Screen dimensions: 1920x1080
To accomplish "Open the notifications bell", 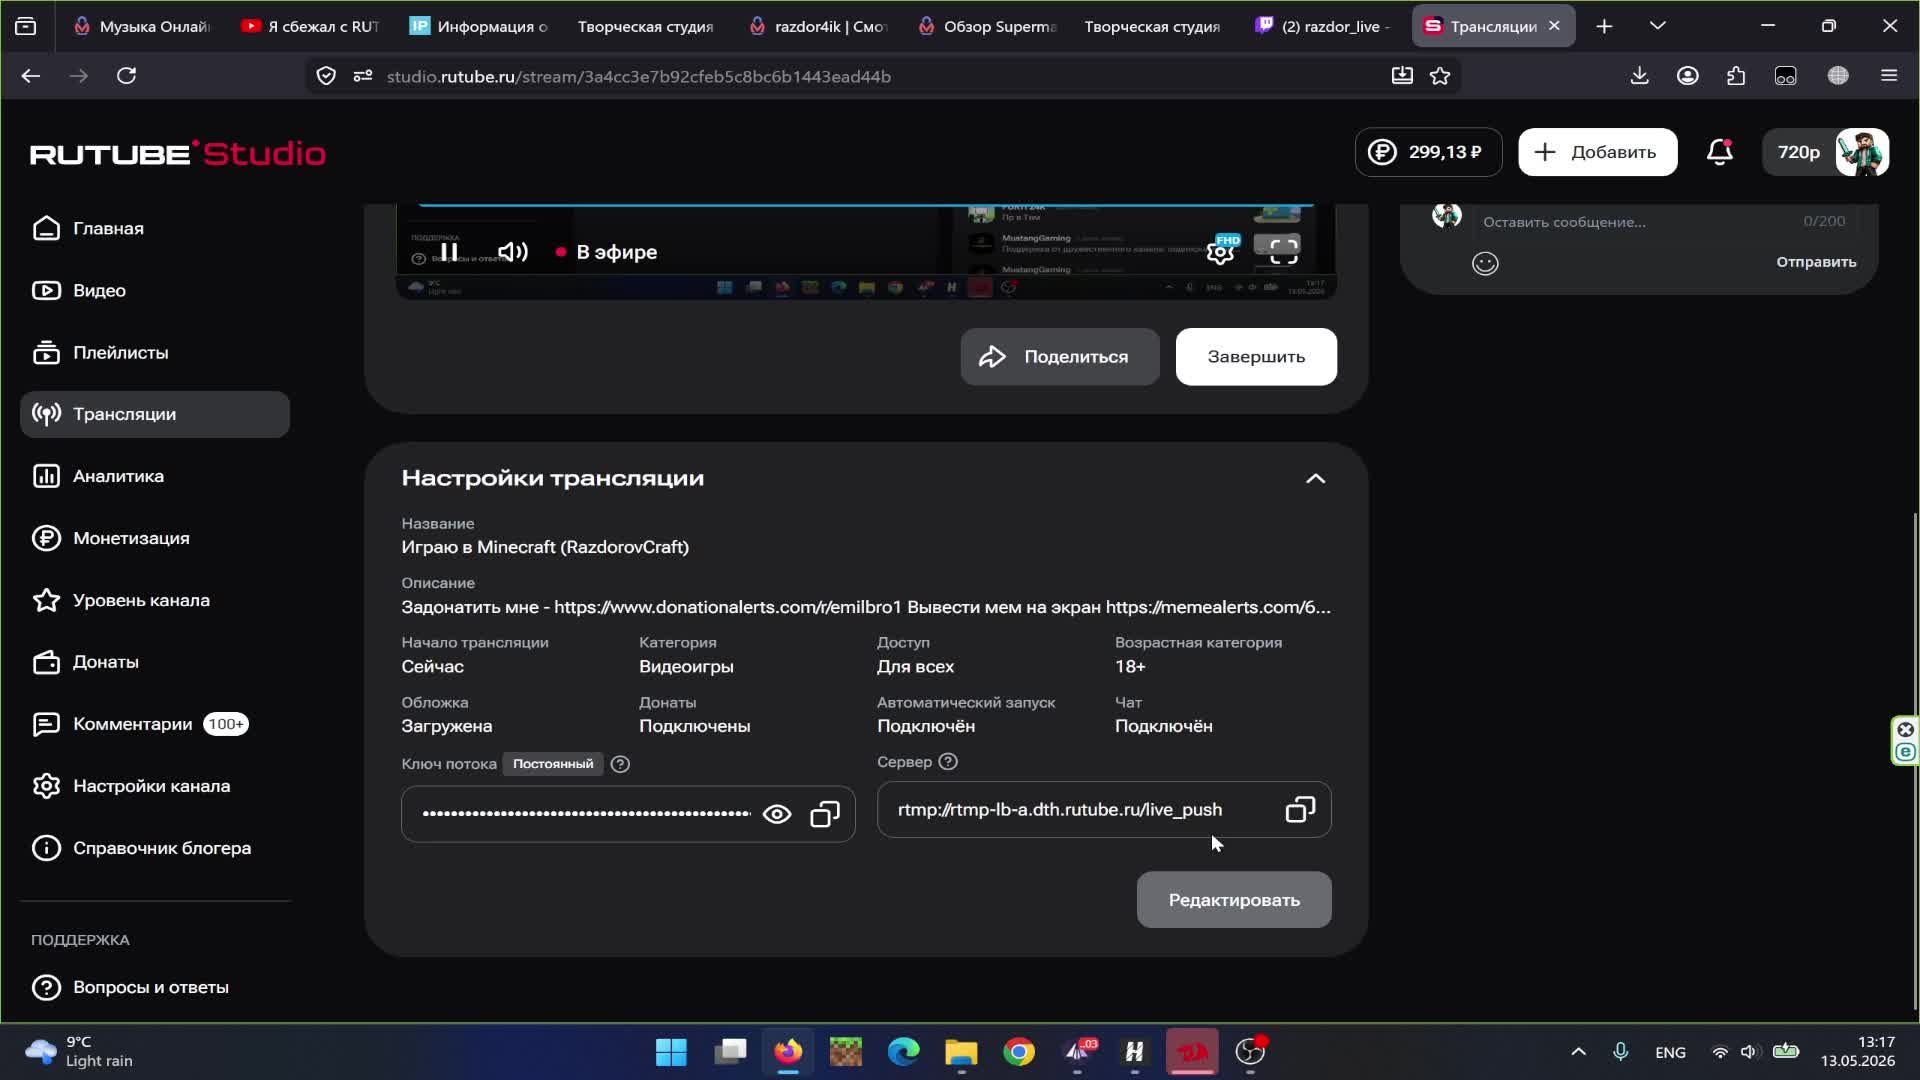I will pyautogui.click(x=1719, y=152).
